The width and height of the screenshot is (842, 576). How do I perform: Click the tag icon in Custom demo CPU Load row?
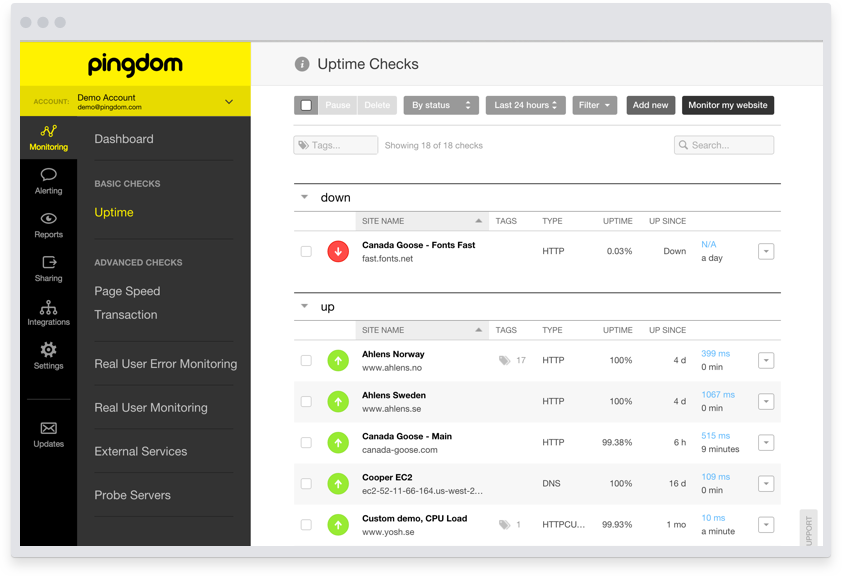(x=504, y=524)
